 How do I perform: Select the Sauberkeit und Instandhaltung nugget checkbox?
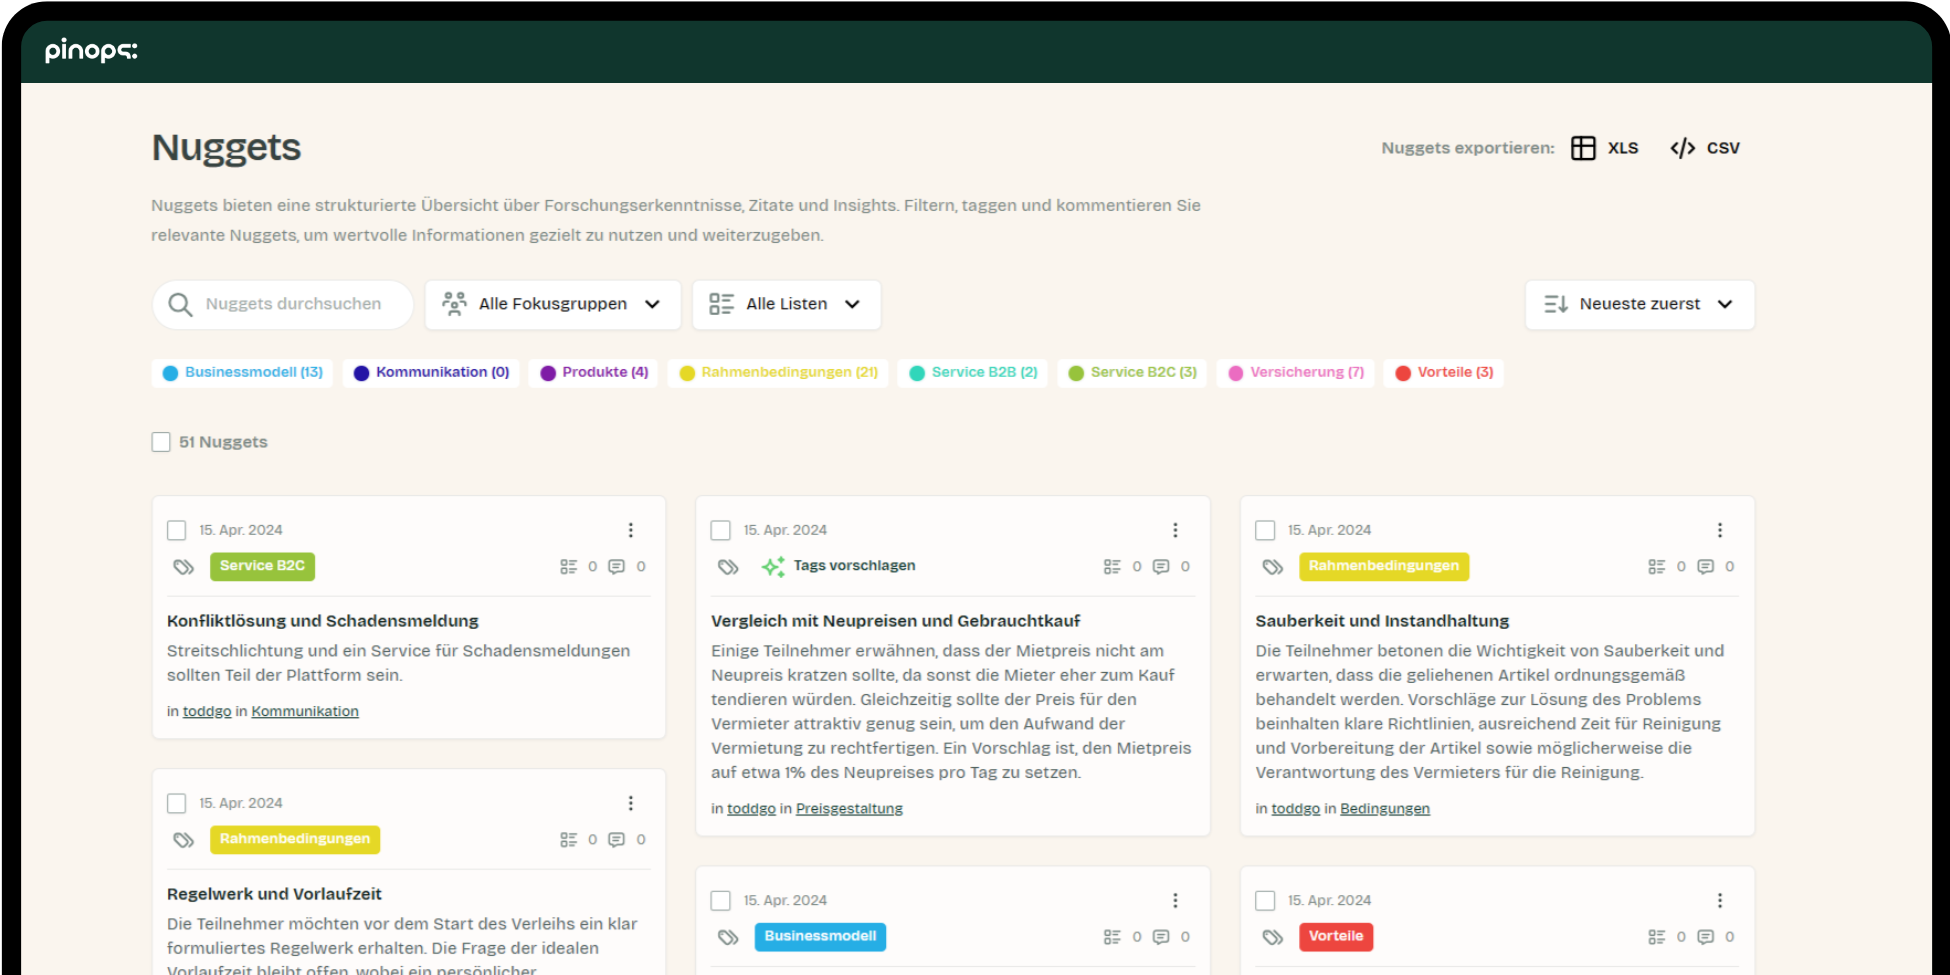tap(1265, 530)
